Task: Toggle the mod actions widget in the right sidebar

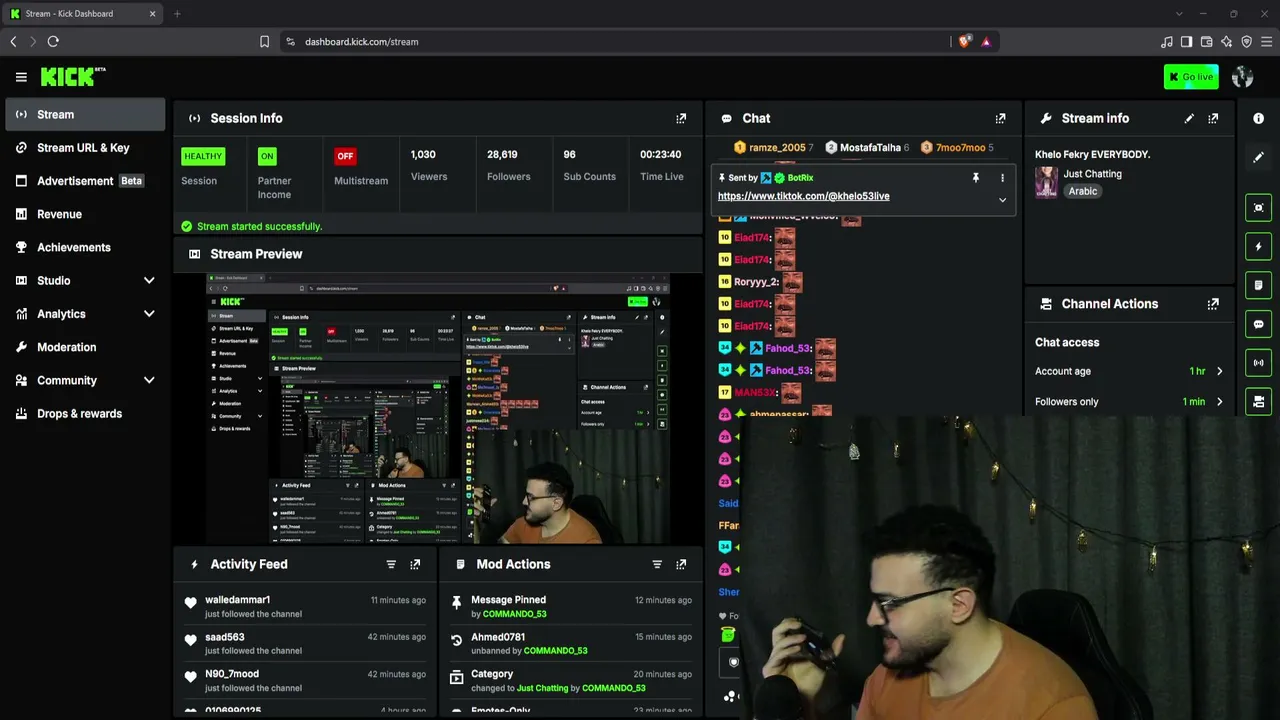Action: [1258, 285]
